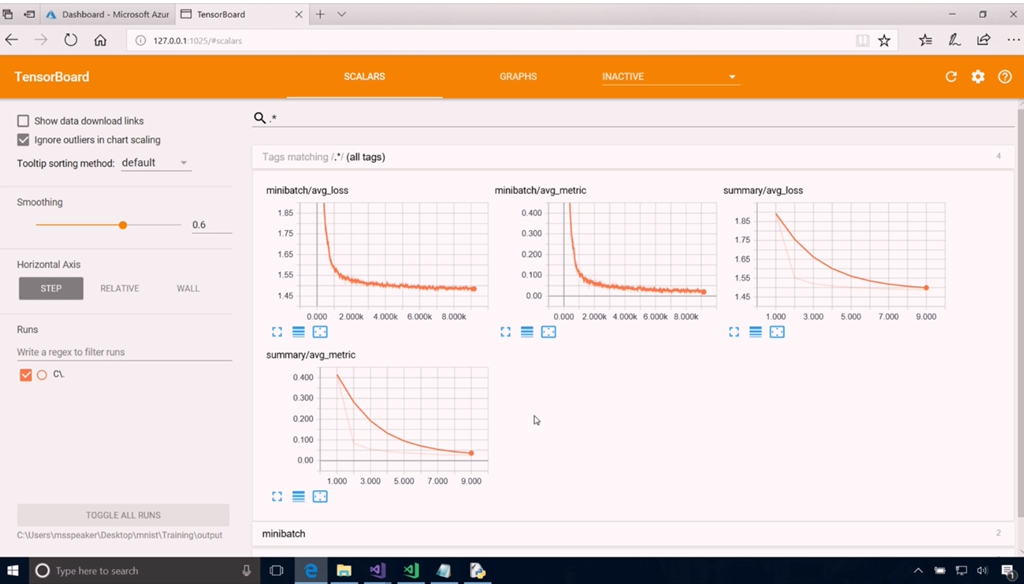Click the Smoothing slider handle
Viewport: 1024px width, 584px height.
coord(123,225)
